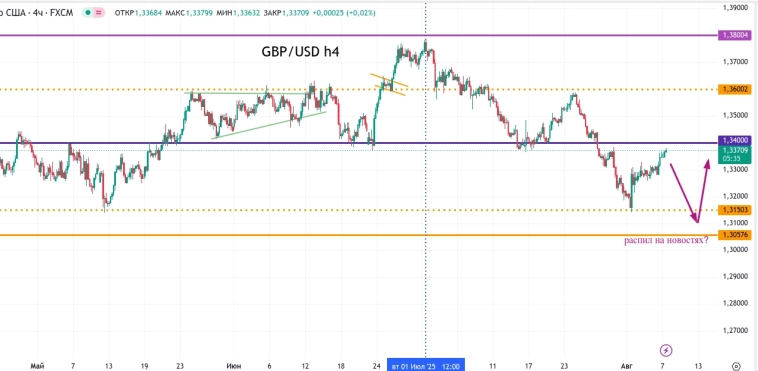Click the green market status dot
758x371 pixels.
click(x=89, y=13)
